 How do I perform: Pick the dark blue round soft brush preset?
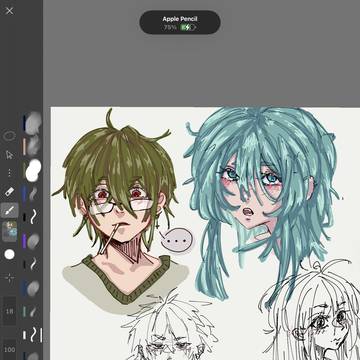coord(31,288)
